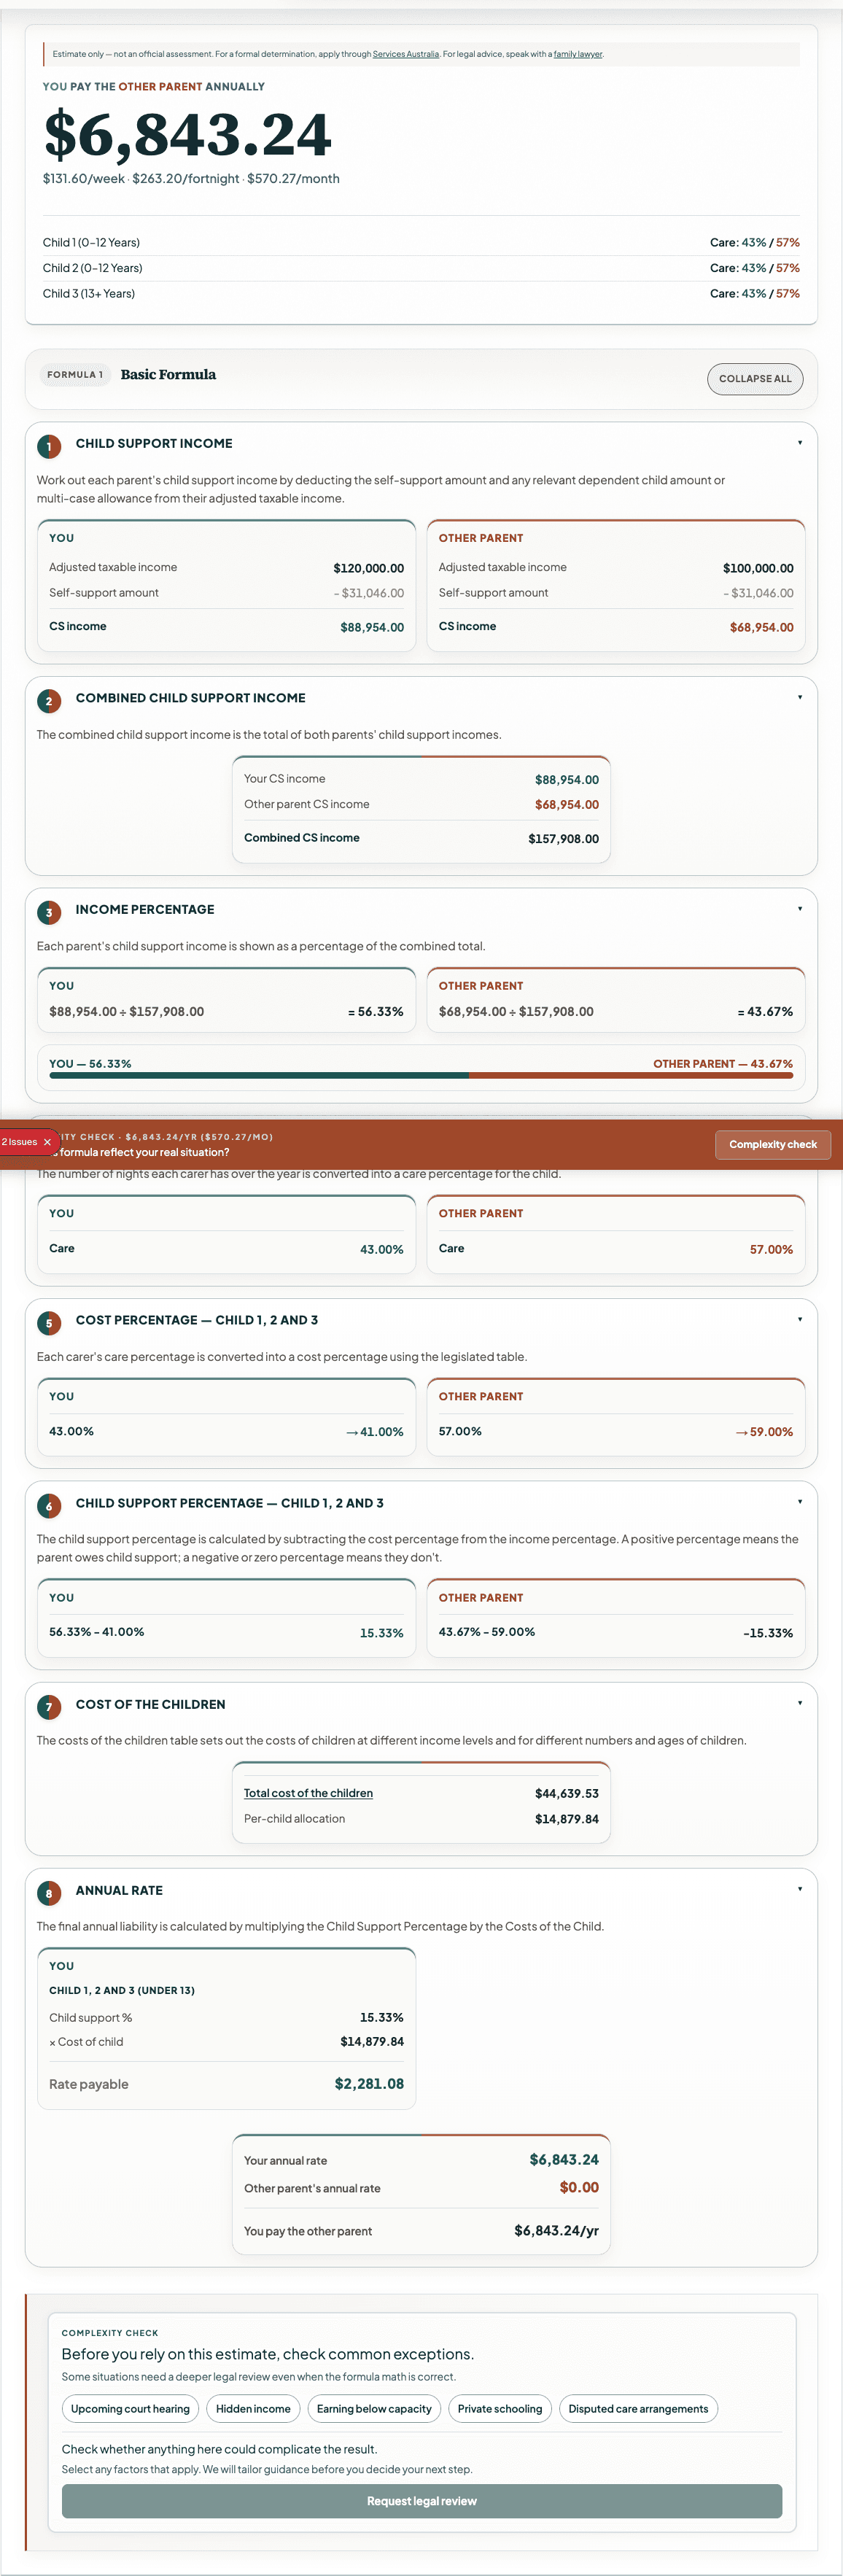Collapse the Child Support Percentage section arrow
The height and width of the screenshot is (2576, 843).
(799, 1502)
